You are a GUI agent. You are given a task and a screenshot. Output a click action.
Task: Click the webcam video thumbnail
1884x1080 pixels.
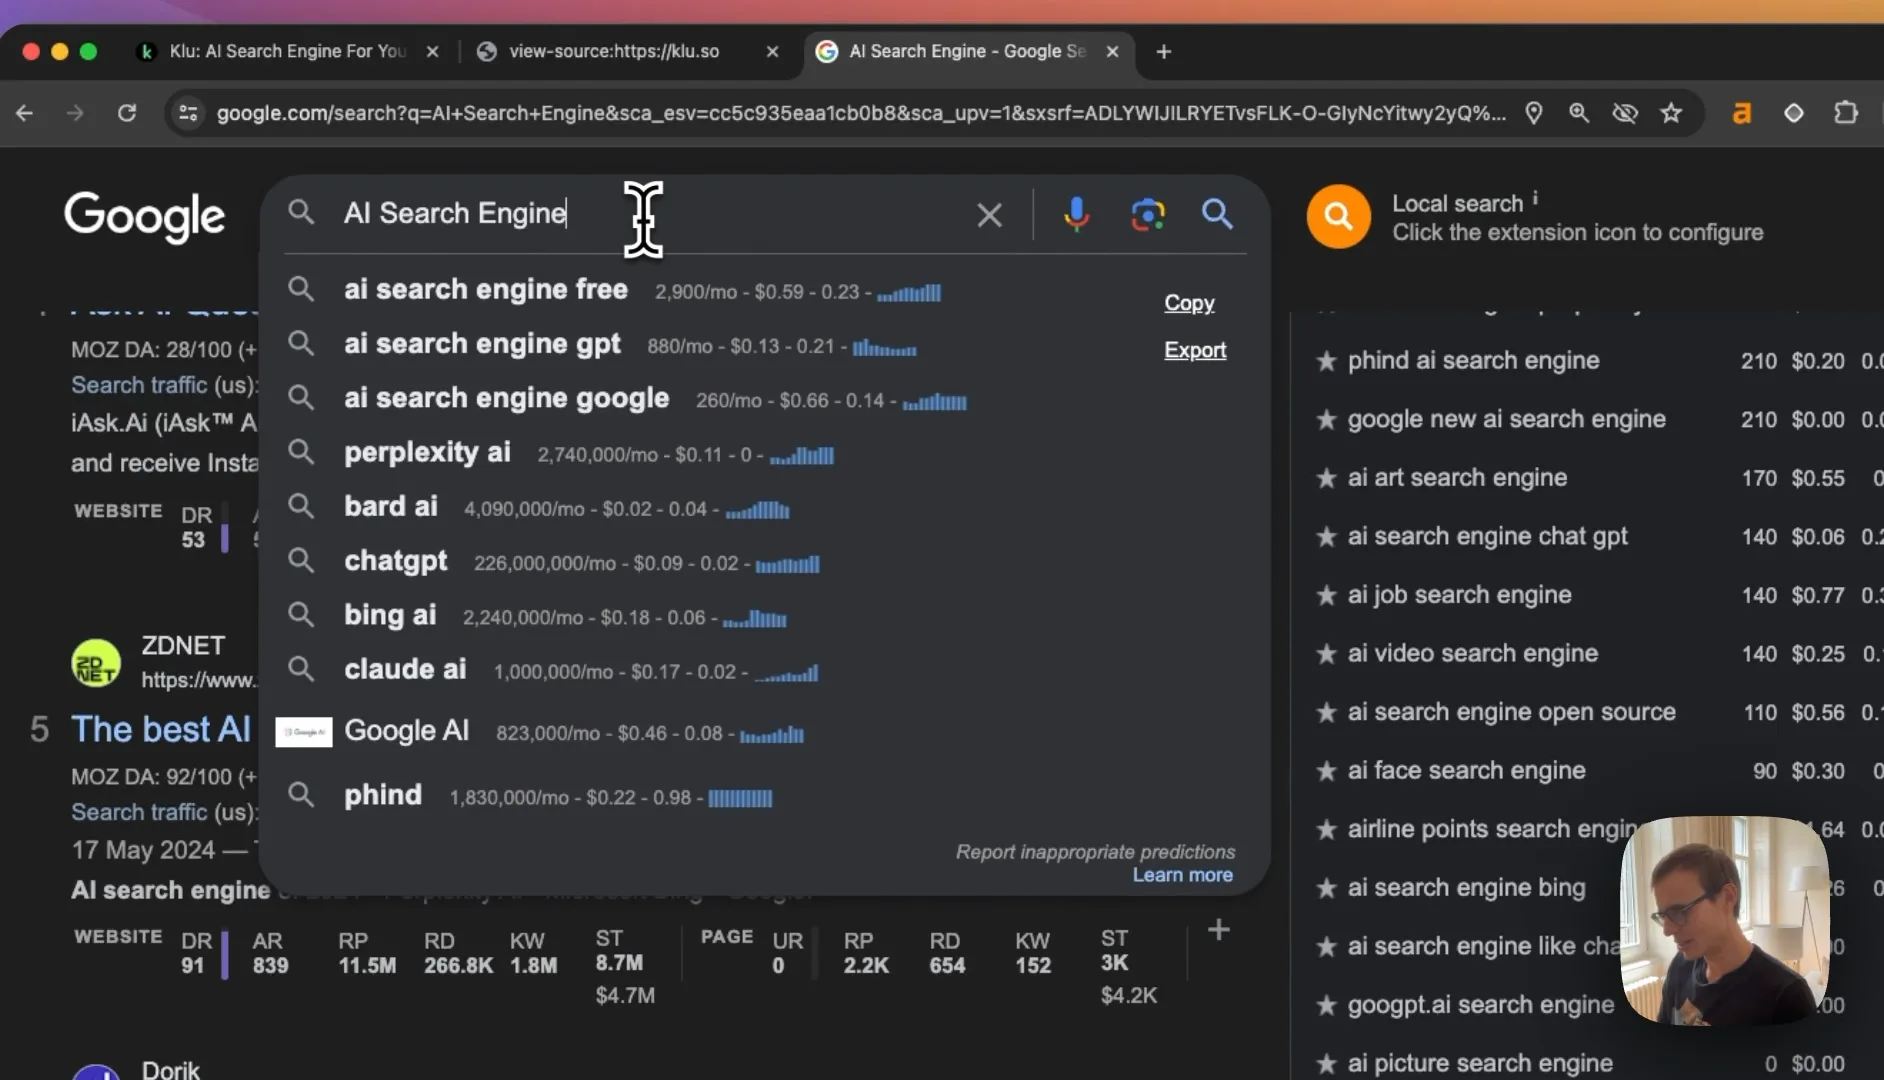(1725, 920)
